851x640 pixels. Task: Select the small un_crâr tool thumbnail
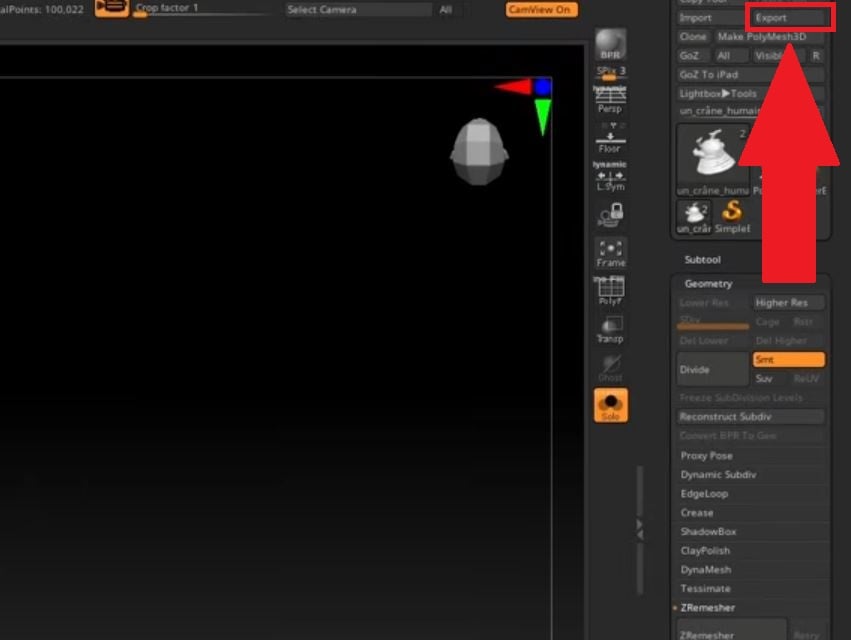point(694,217)
